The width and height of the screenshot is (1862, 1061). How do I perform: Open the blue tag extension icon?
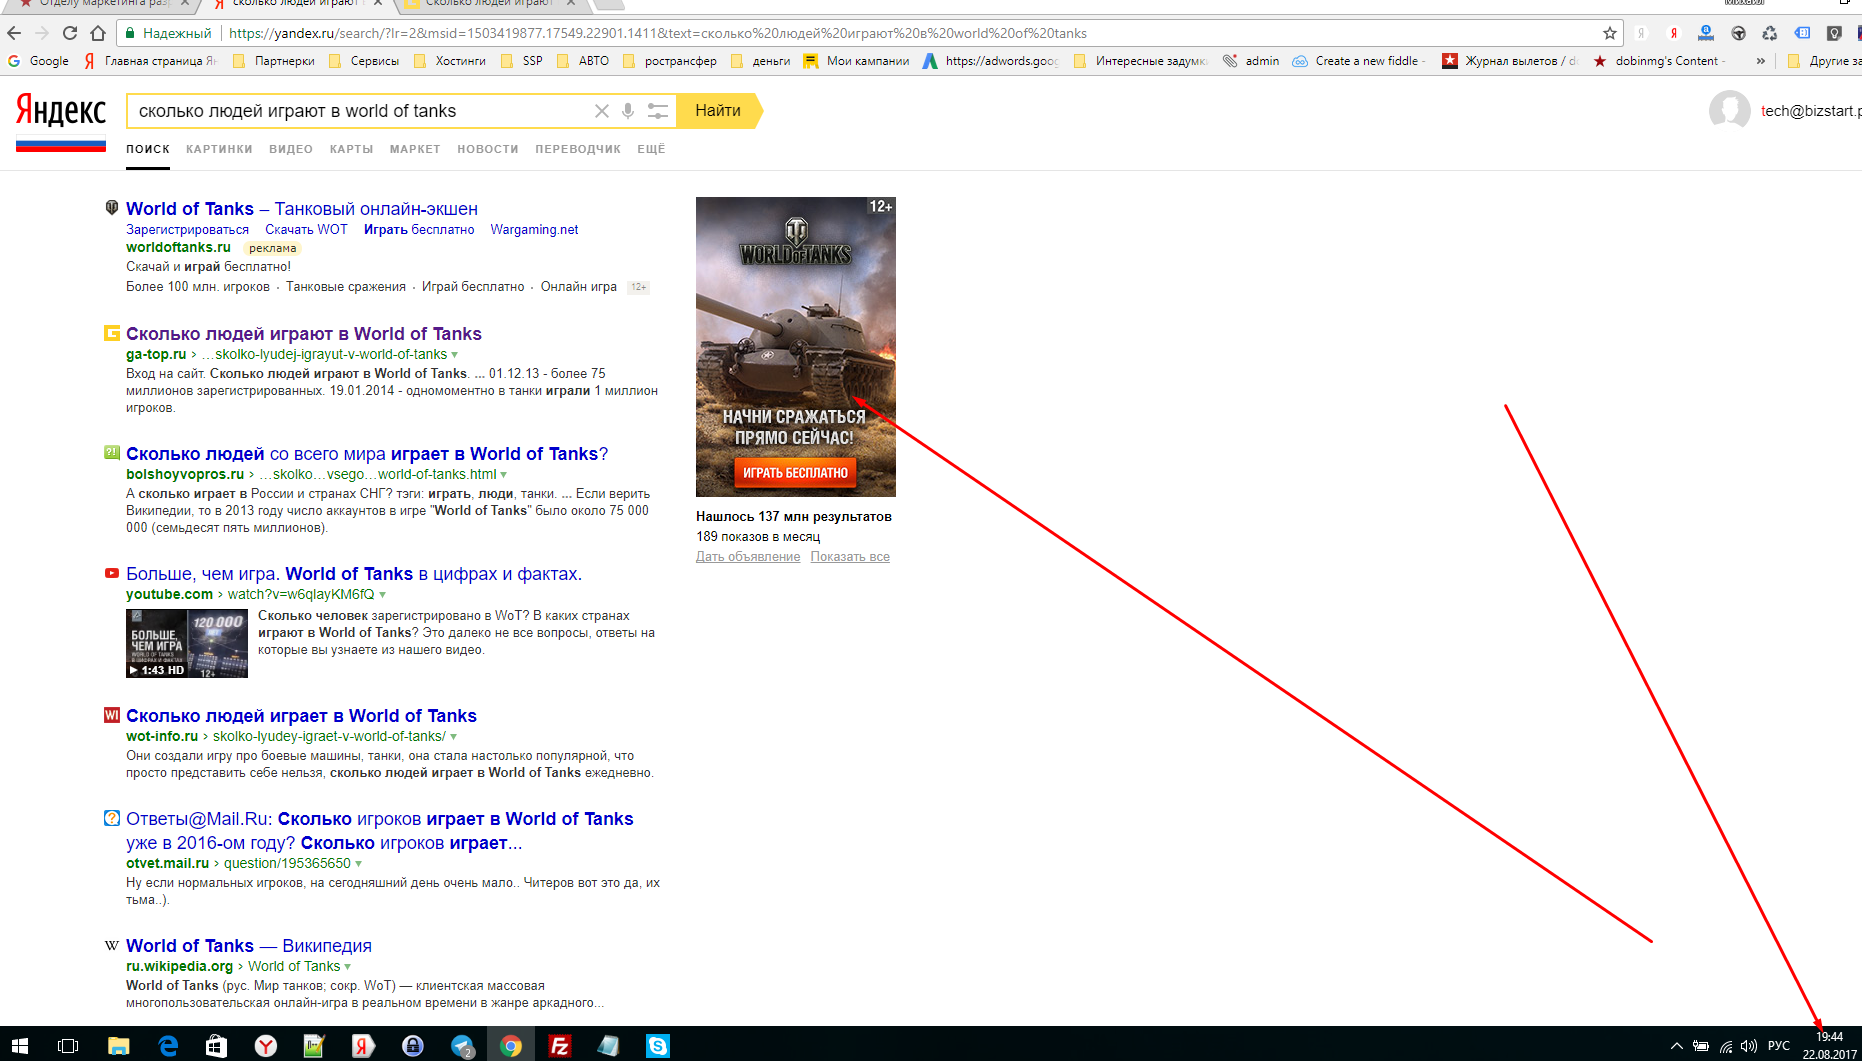click(1802, 33)
